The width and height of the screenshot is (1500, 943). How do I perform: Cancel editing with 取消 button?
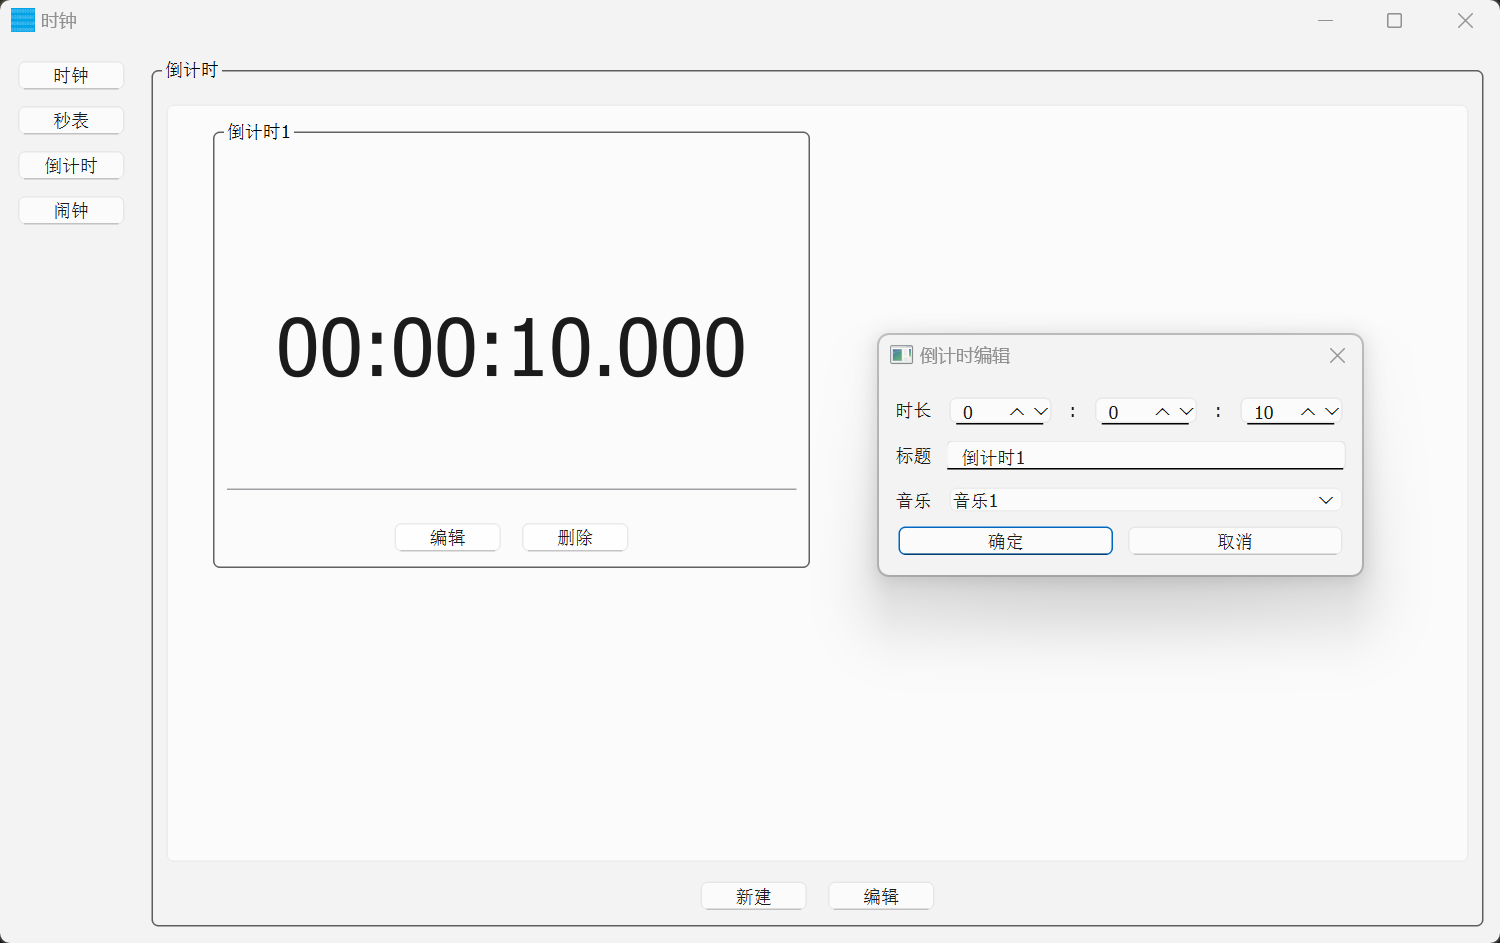pos(1234,541)
